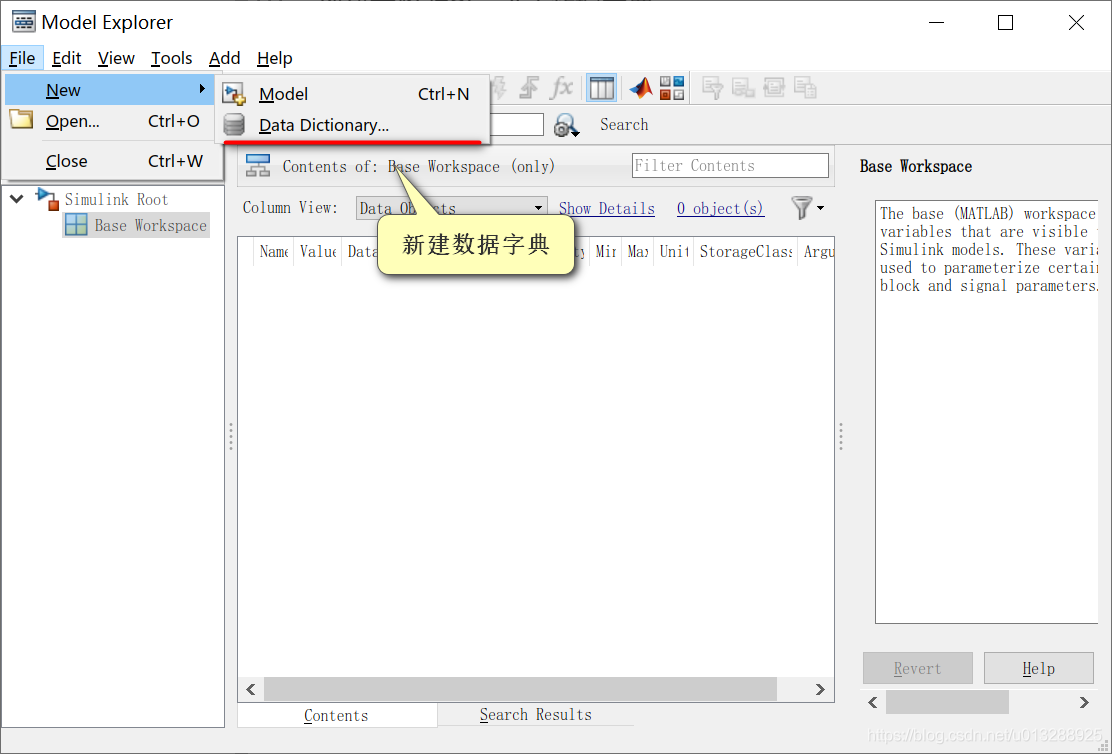Click the MATLAB logo toolbar icon
1112x754 pixels.
pyautogui.click(x=640, y=88)
